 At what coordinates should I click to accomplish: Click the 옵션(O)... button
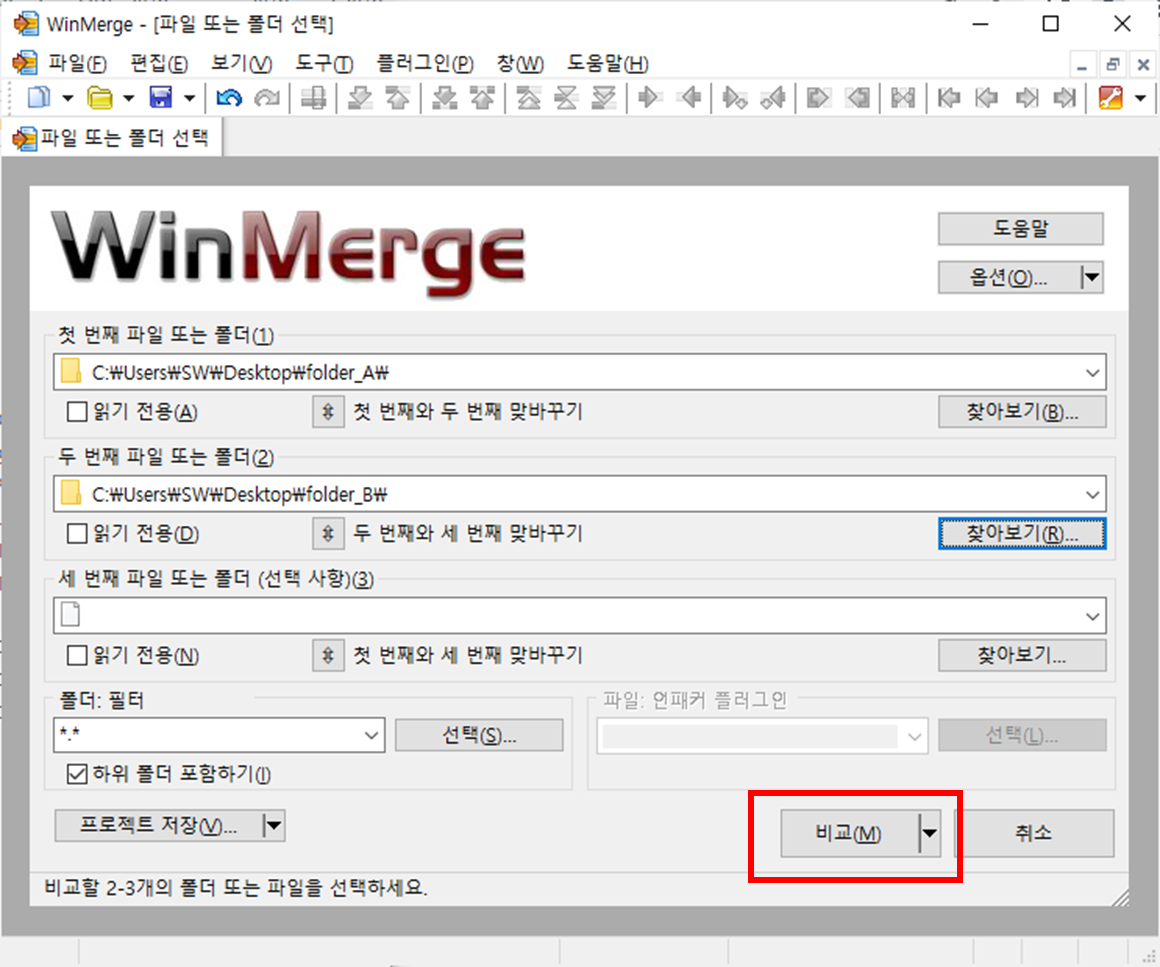[1008, 277]
